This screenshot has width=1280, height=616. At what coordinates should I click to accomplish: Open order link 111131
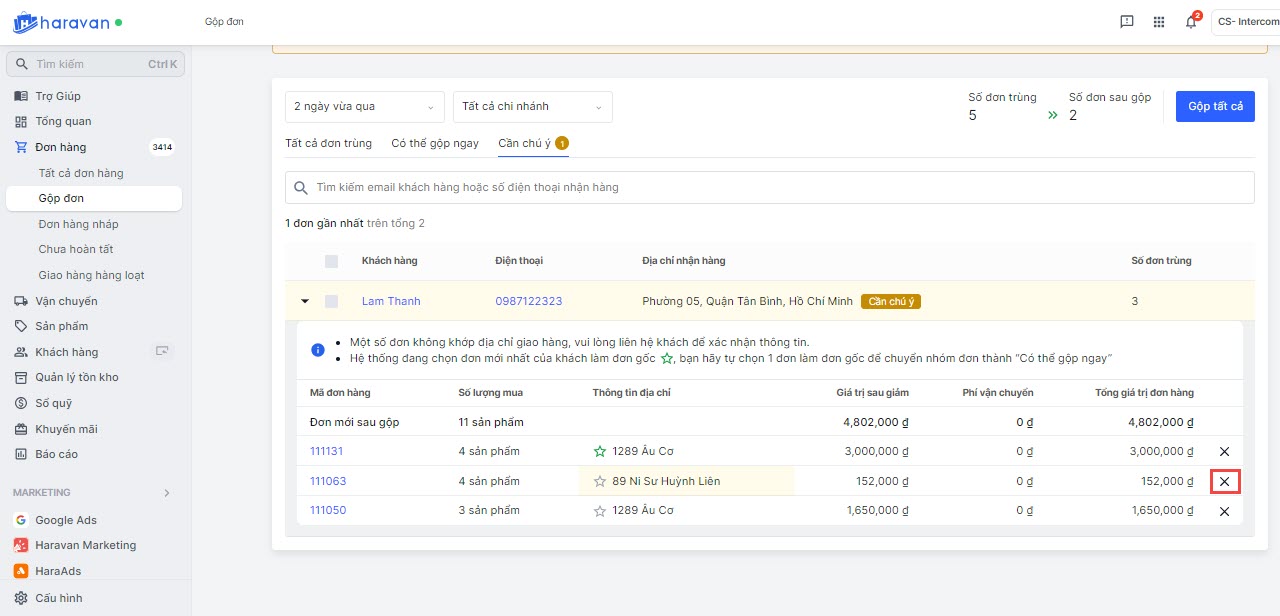[x=326, y=451]
